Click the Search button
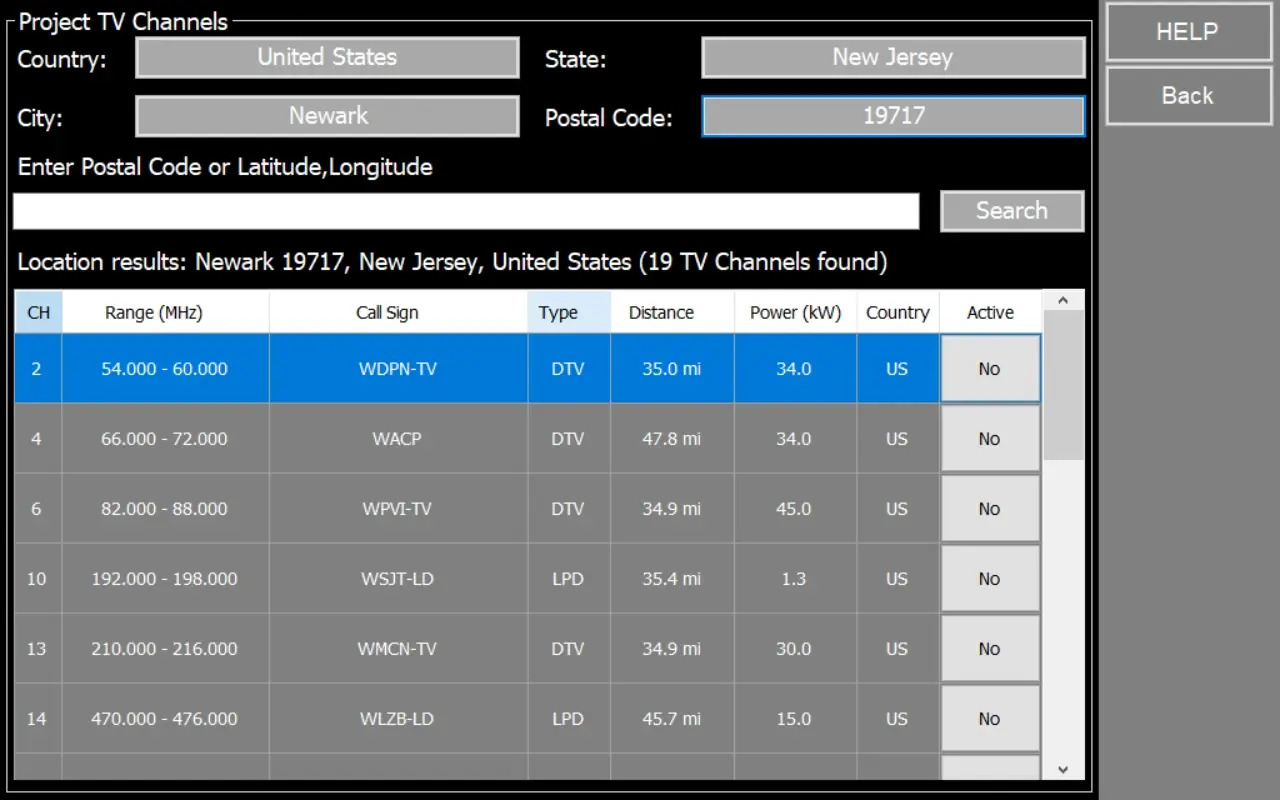 1011,211
